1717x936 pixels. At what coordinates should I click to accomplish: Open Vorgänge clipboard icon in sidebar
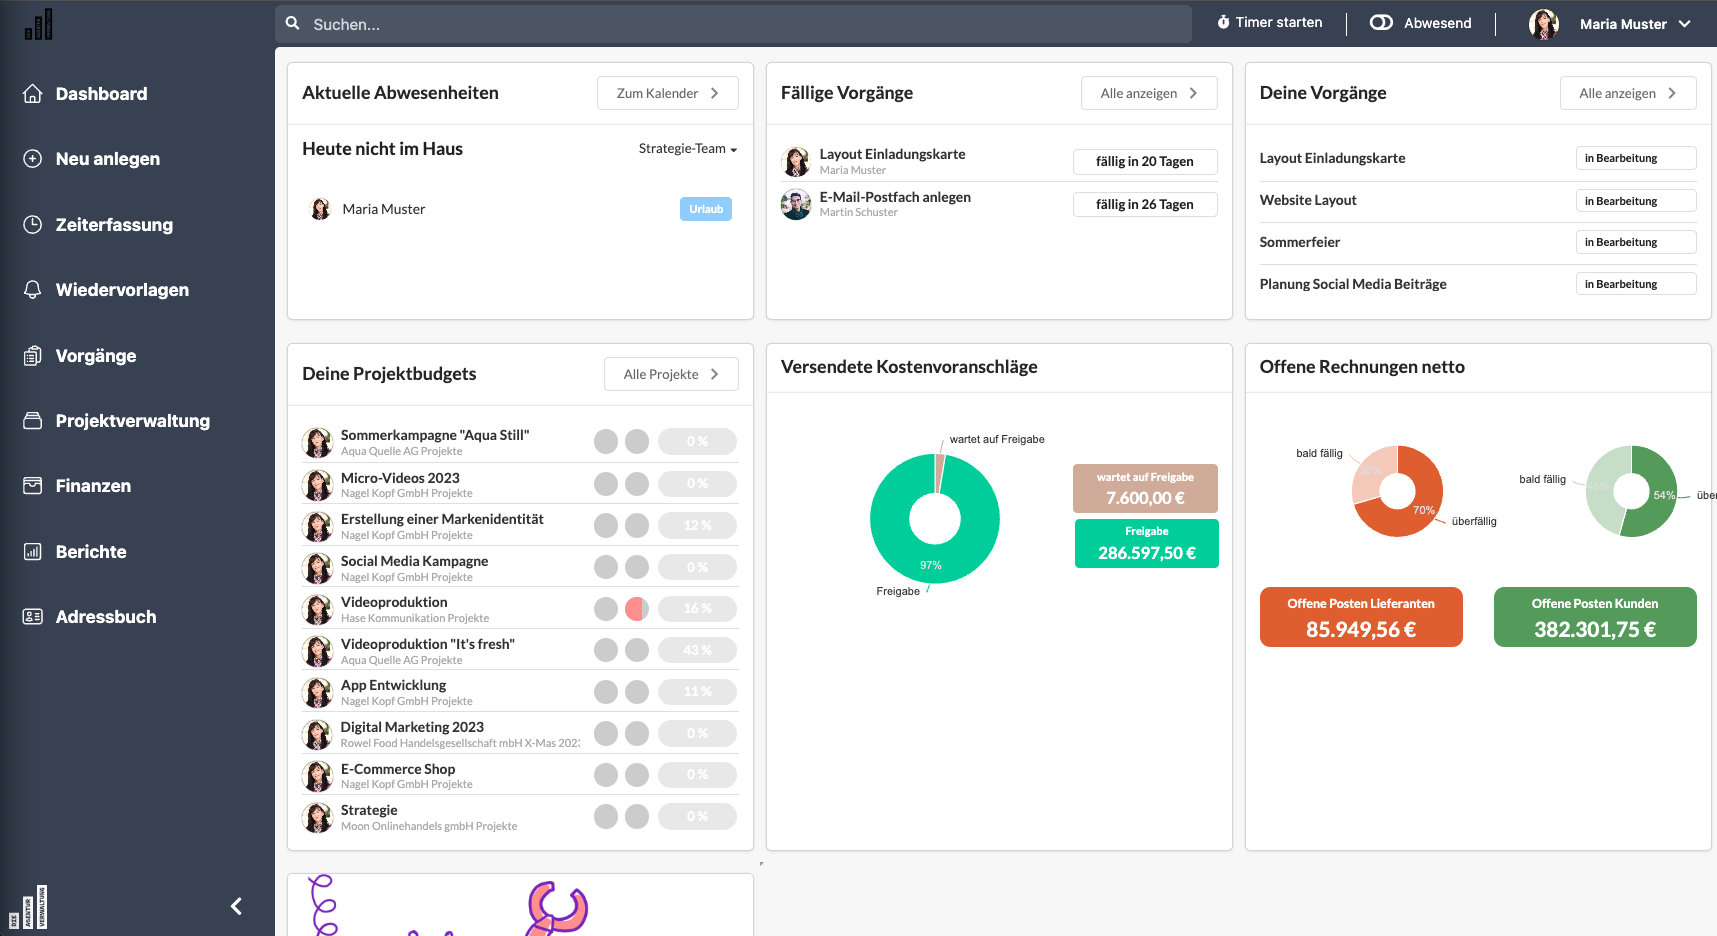coord(33,356)
